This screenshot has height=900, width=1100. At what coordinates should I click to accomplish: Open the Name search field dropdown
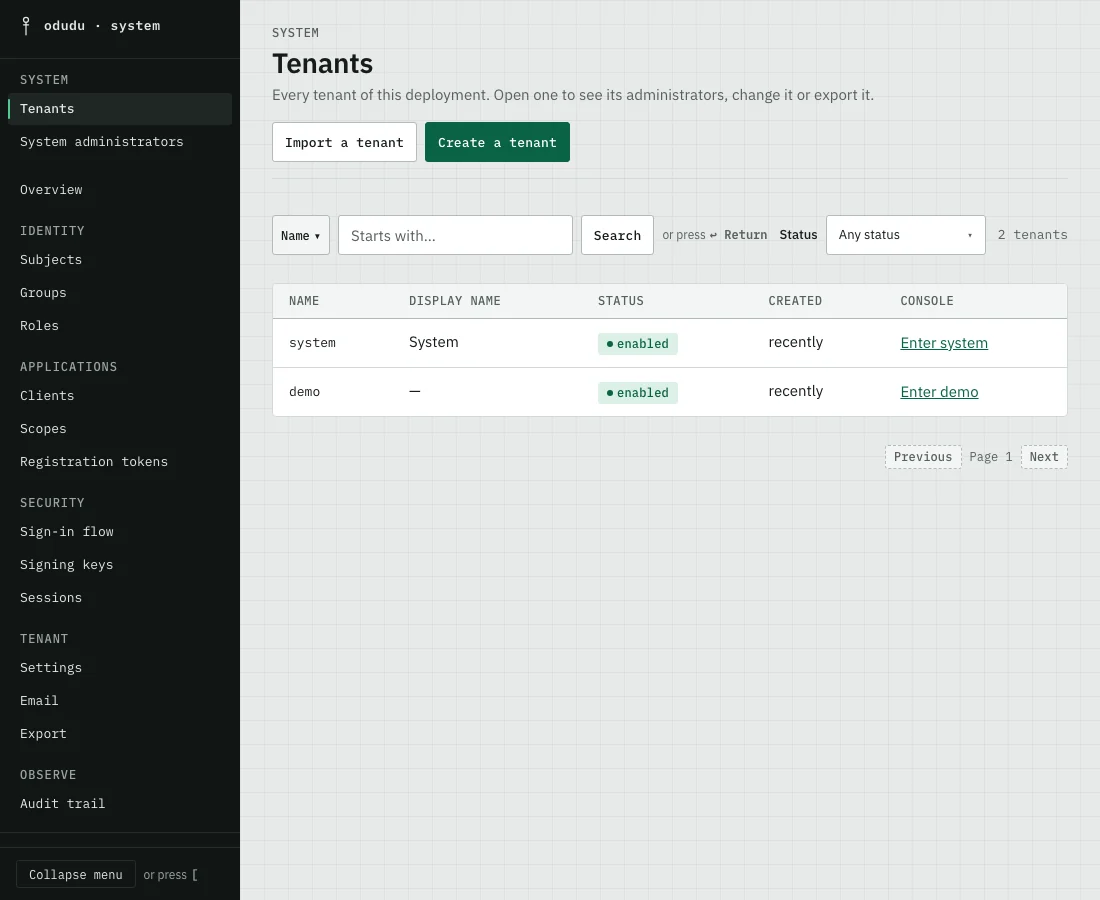pos(301,235)
